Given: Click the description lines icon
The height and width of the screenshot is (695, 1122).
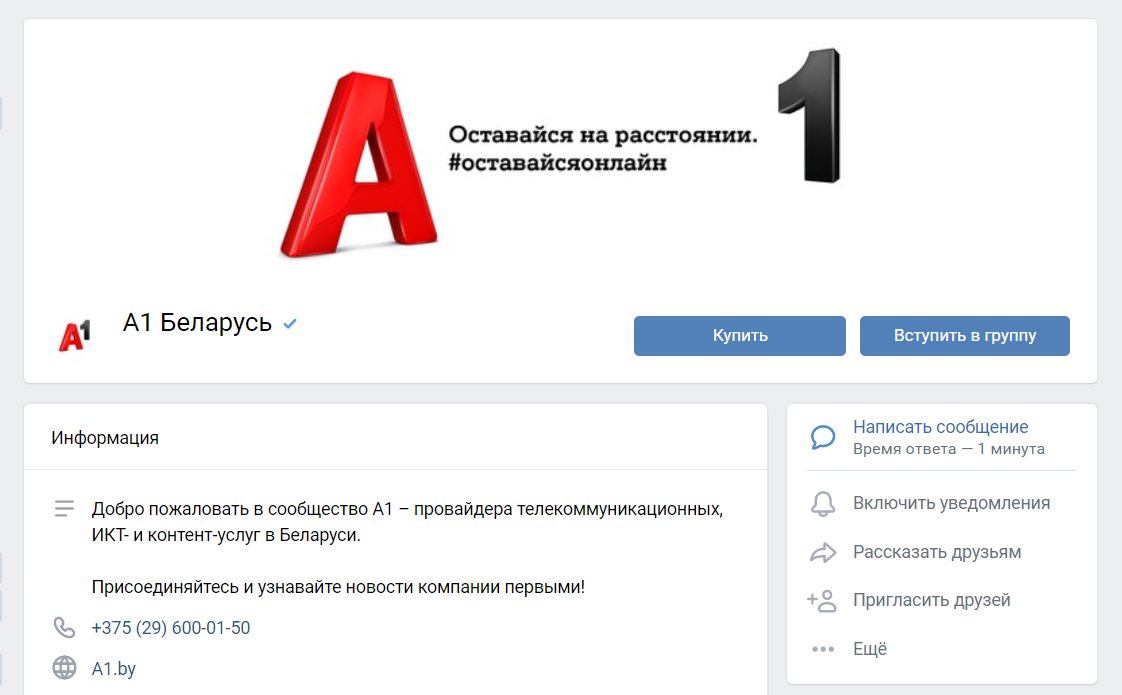Looking at the screenshot, I should (x=64, y=509).
